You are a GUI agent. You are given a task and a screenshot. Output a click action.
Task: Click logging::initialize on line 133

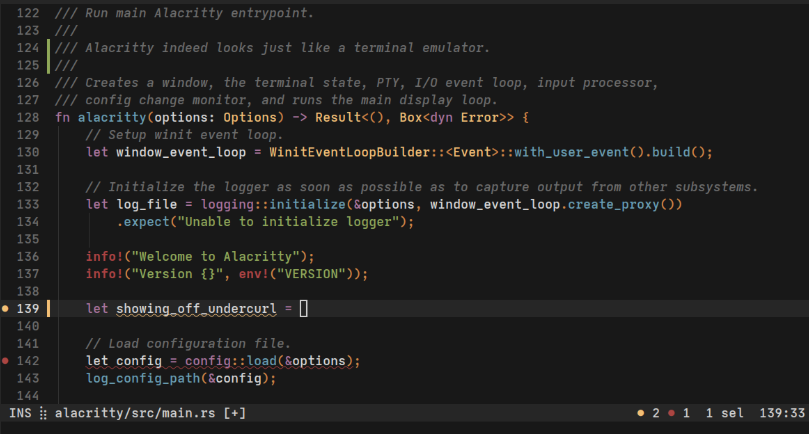point(273,204)
